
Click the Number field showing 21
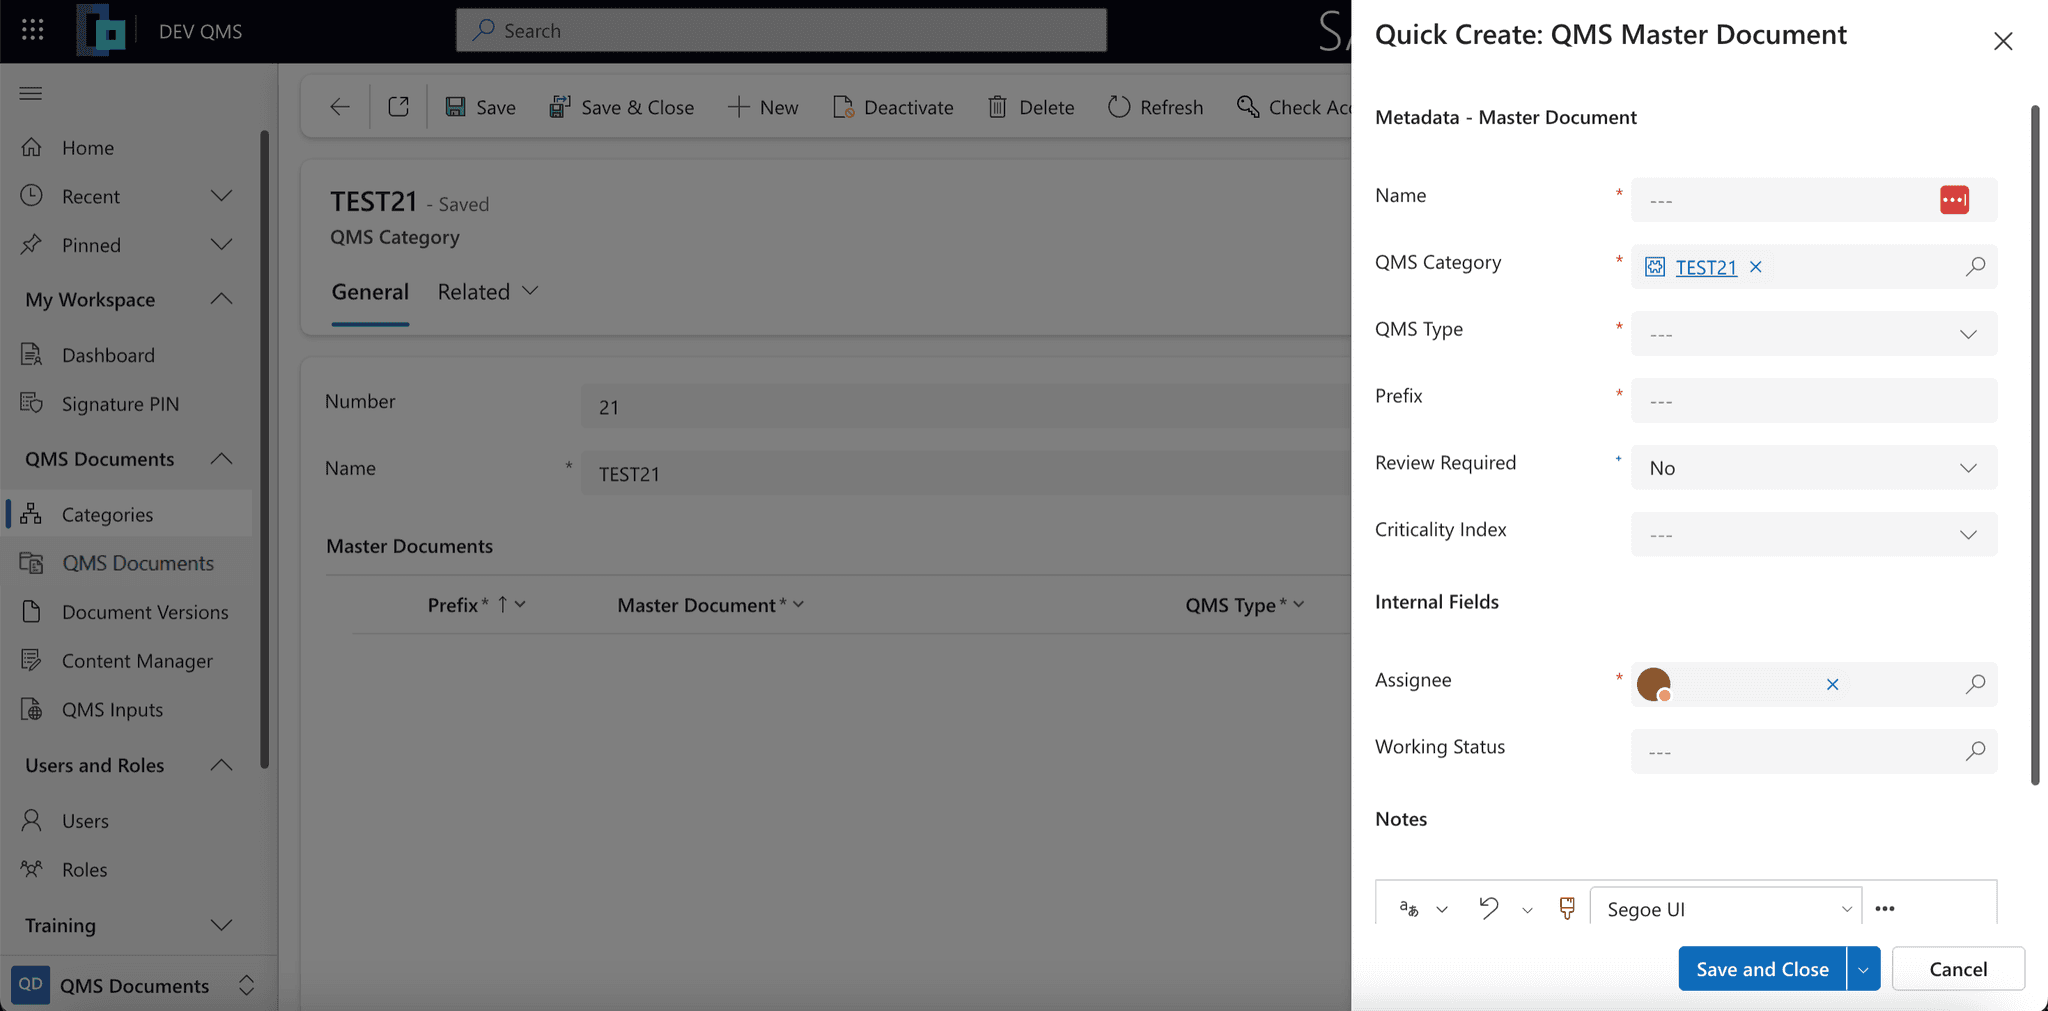[965, 407]
